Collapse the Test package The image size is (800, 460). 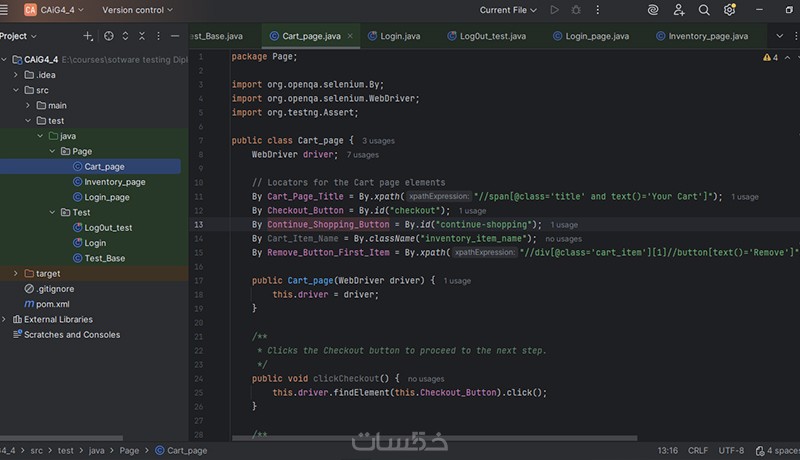53,213
